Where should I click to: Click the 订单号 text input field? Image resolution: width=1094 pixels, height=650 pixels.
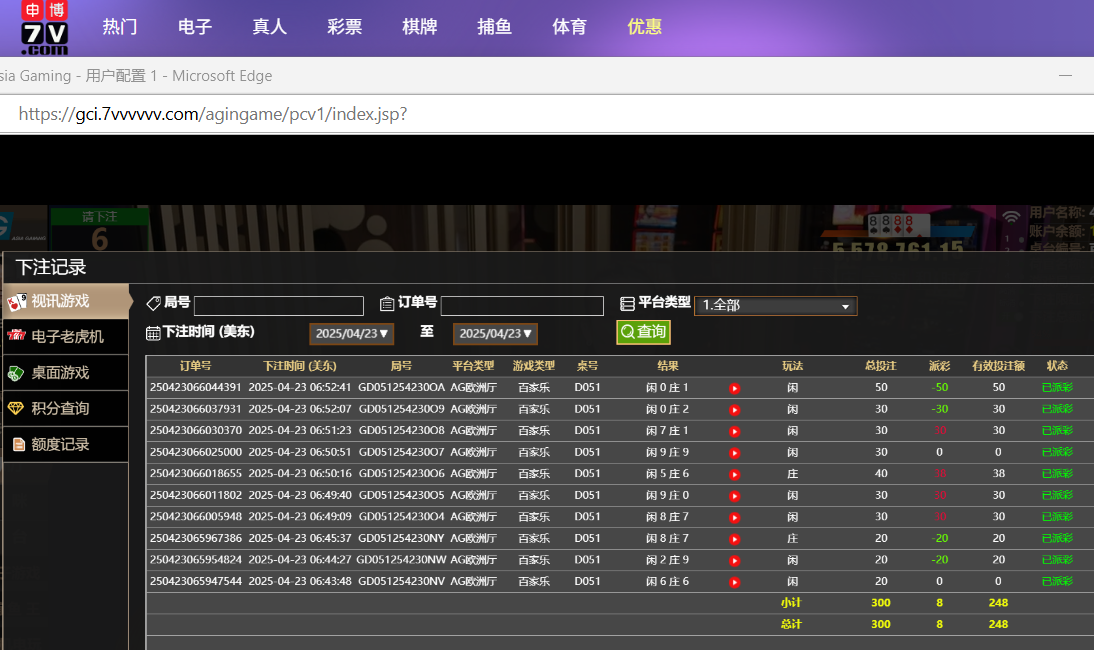click(522, 306)
